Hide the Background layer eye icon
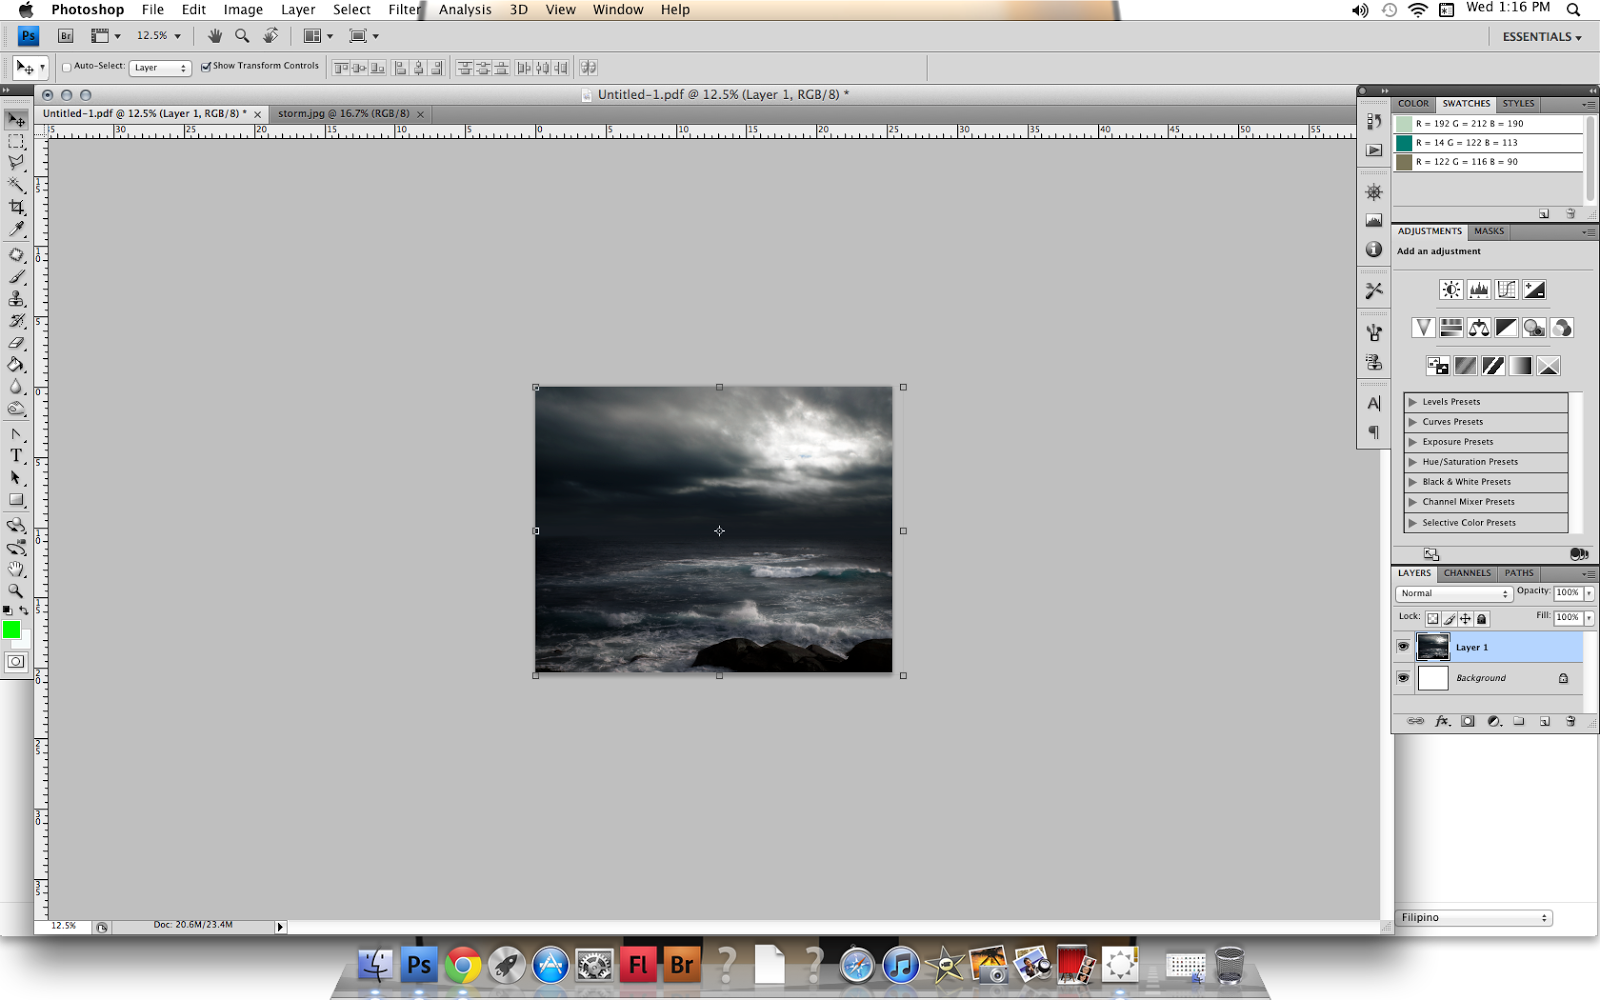This screenshot has height=1000, width=1600. pos(1403,678)
